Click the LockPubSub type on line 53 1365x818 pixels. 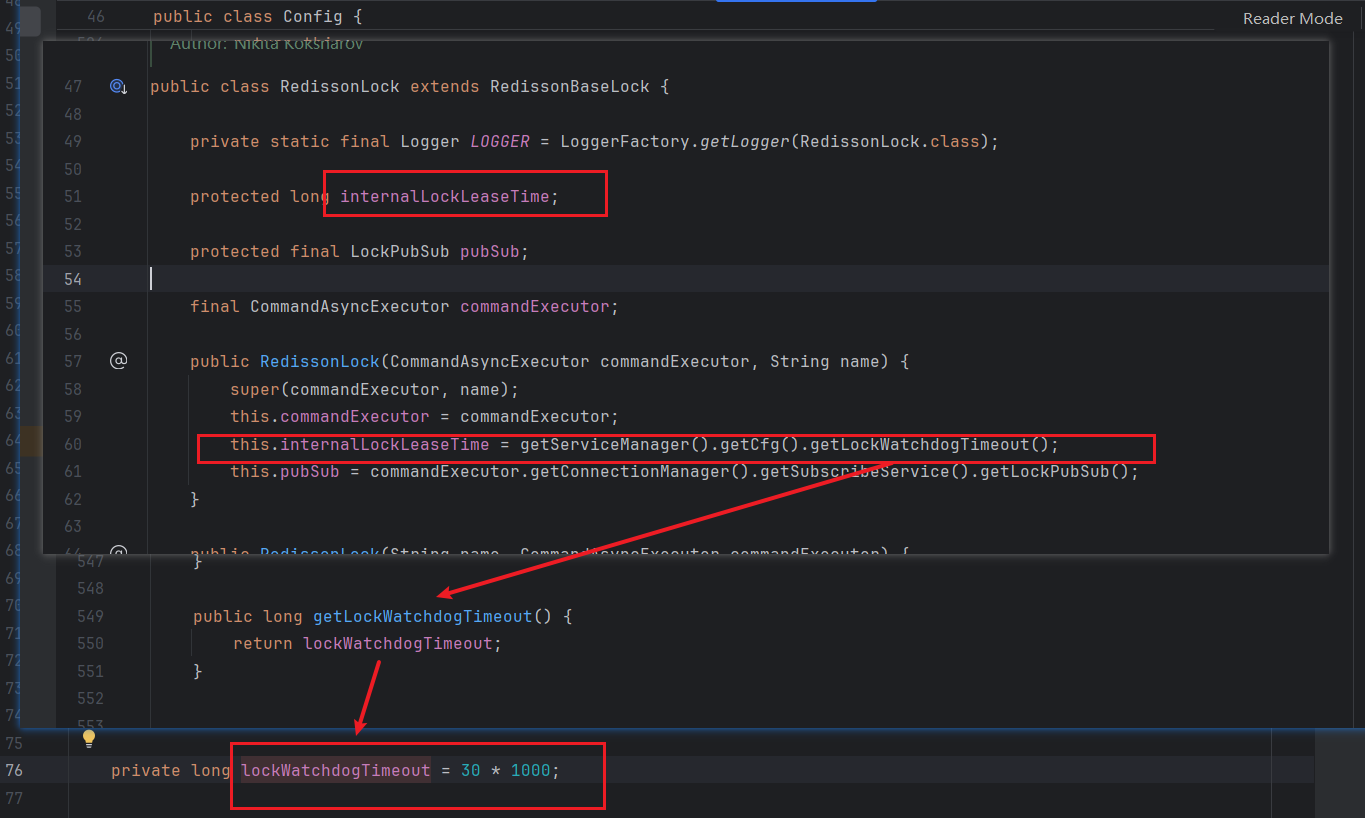coord(400,252)
